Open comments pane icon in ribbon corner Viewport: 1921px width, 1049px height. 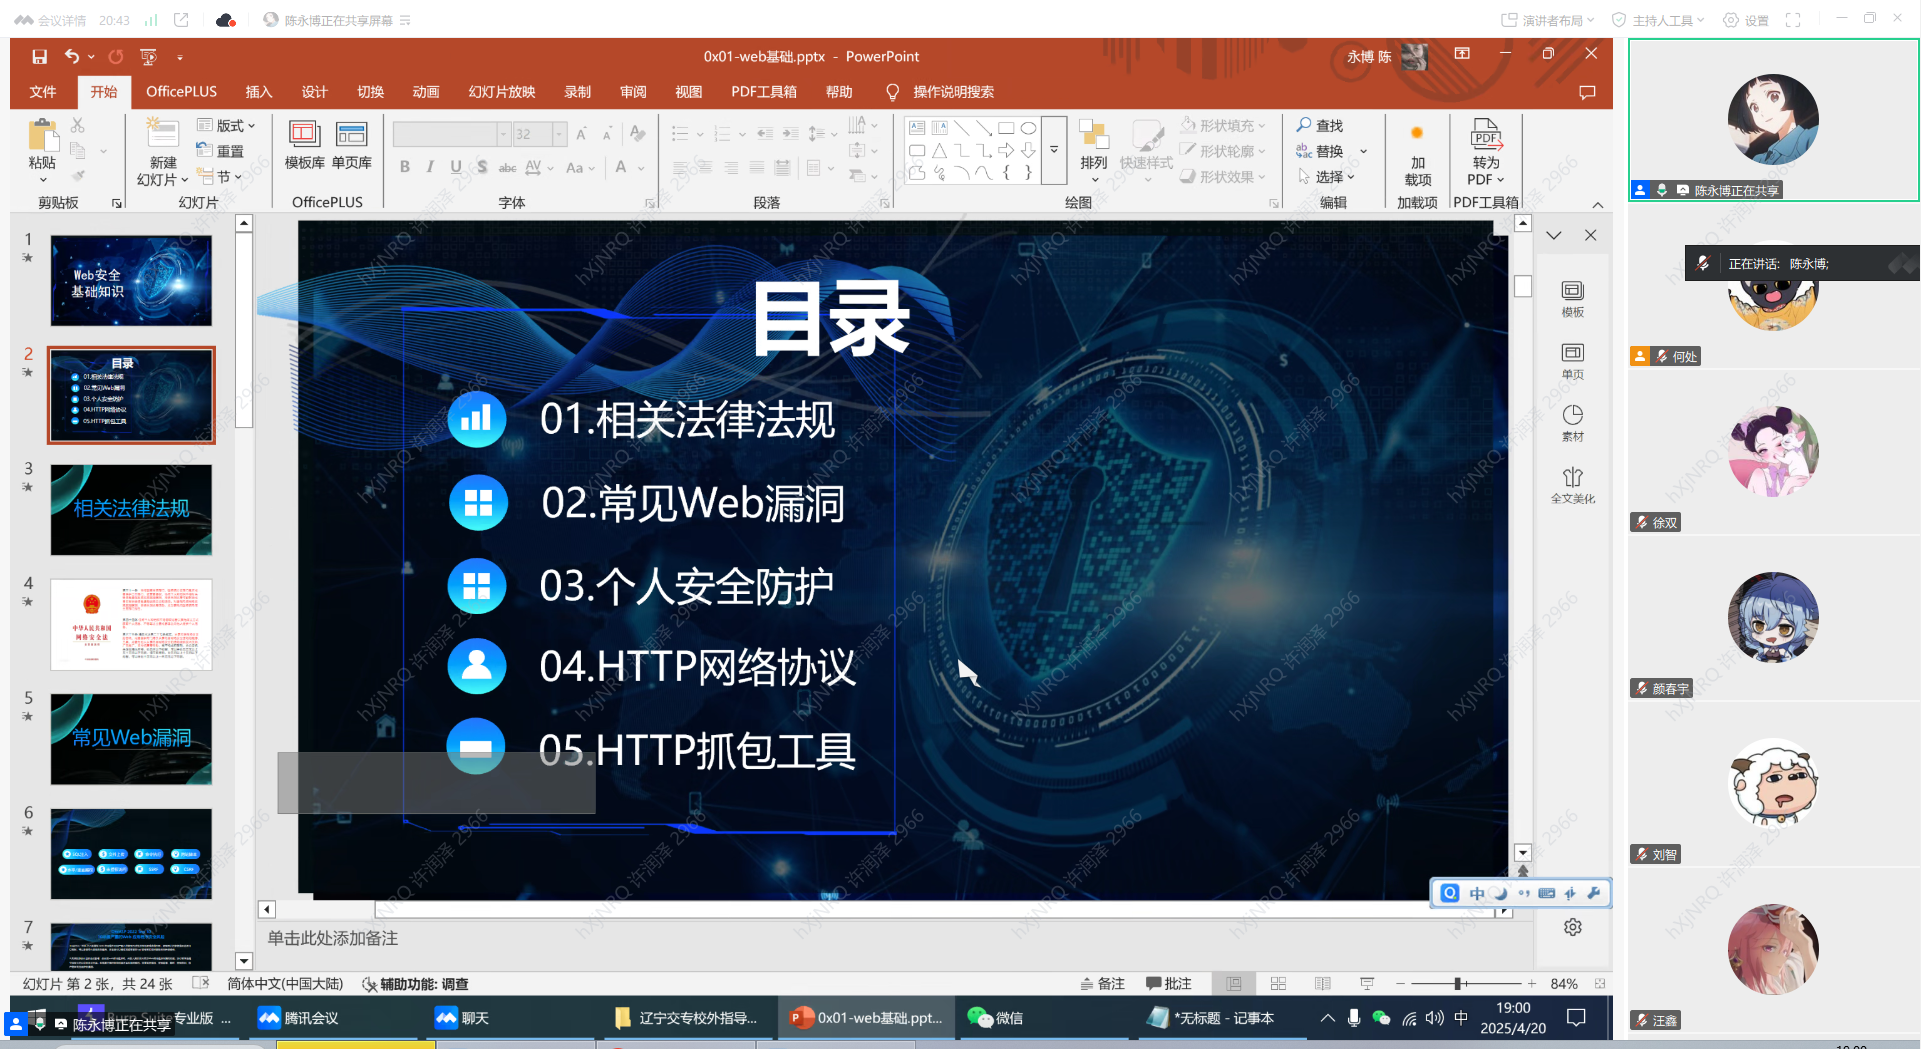point(1586,92)
